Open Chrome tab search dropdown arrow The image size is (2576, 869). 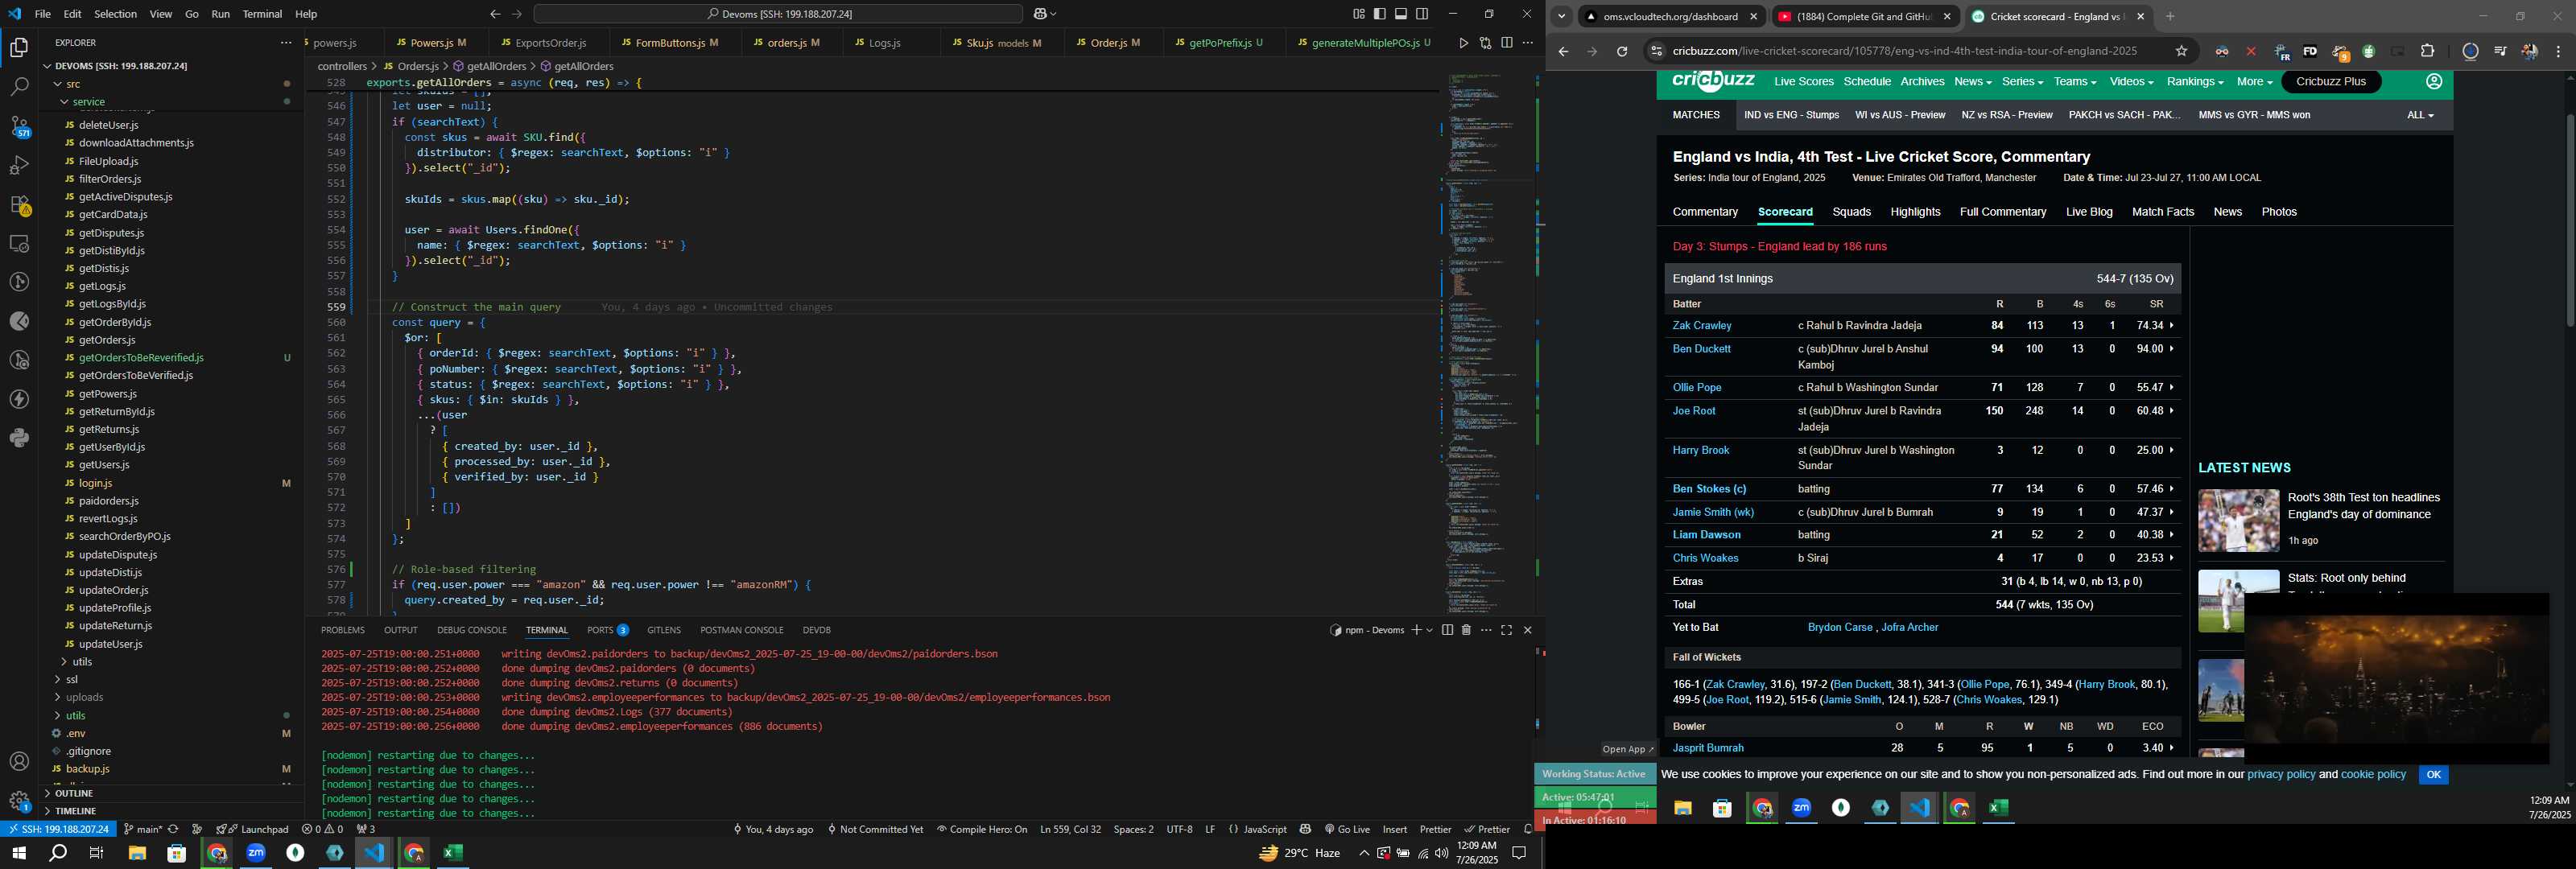point(1561,16)
